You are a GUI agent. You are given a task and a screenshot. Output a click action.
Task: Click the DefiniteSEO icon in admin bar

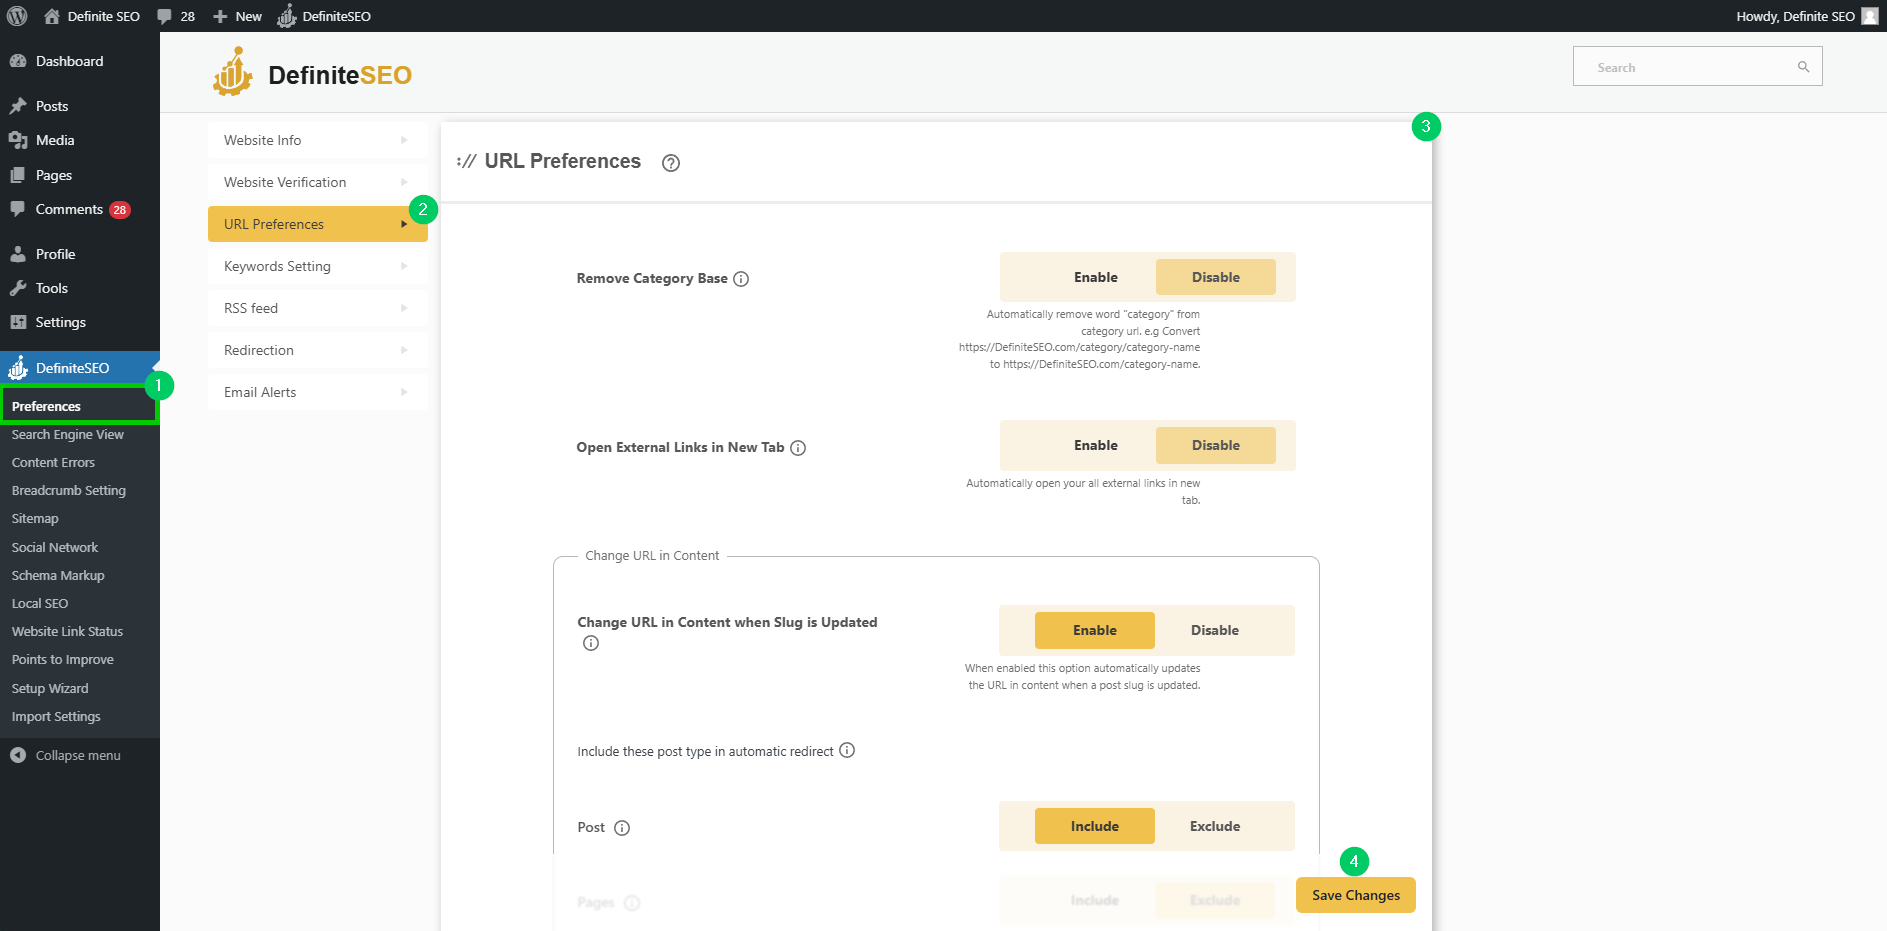click(287, 16)
